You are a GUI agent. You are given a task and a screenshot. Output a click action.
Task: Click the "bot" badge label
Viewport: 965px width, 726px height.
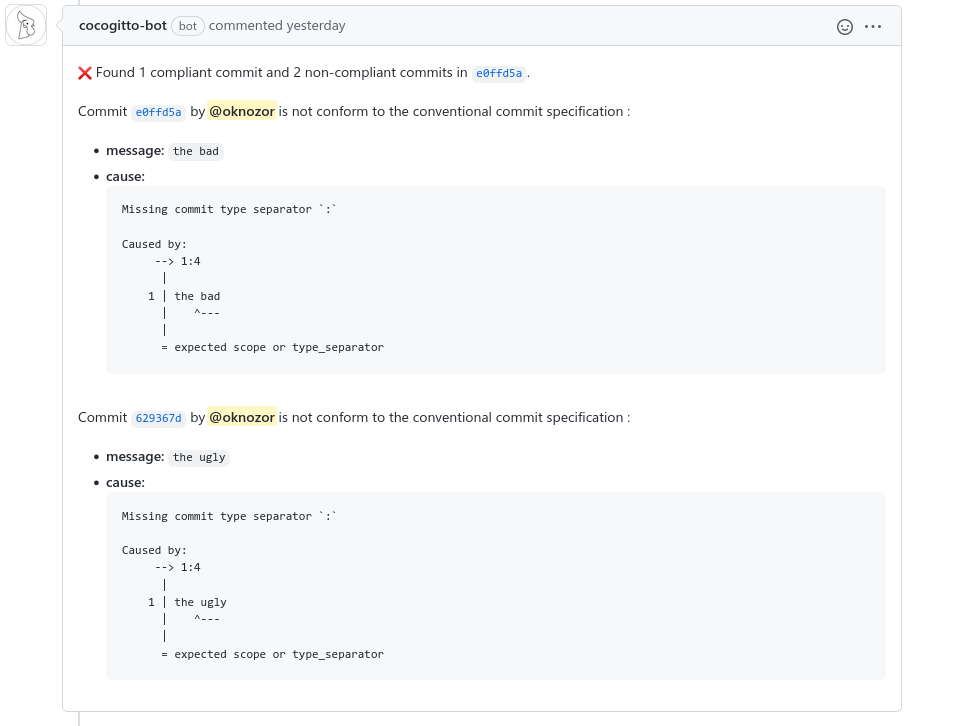tap(187, 26)
